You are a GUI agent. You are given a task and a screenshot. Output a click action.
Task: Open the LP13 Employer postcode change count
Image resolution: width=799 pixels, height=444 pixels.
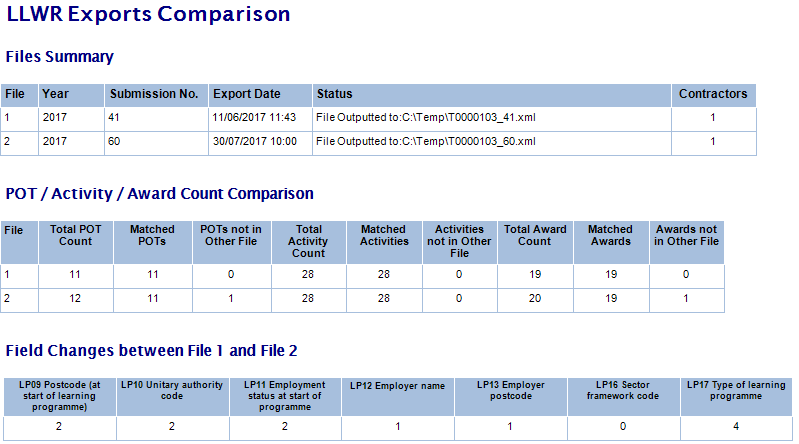click(x=510, y=427)
